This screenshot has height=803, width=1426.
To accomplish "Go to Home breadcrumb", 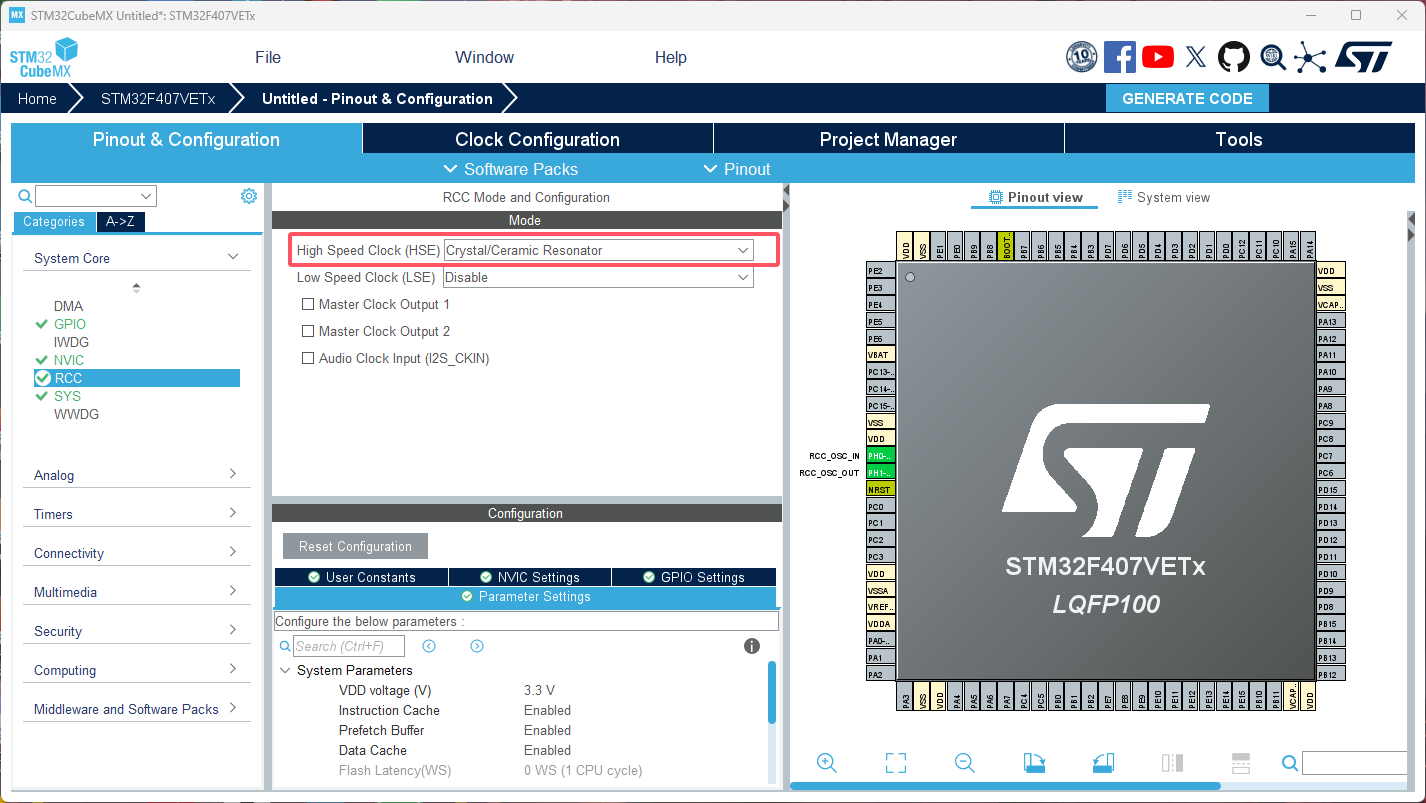I will point(37,98).
